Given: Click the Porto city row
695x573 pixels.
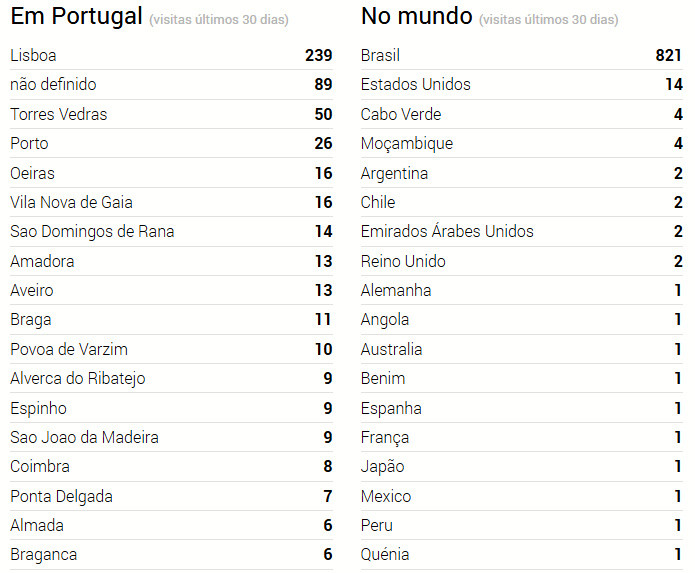Looking at the screenshot, I should 29,144.
